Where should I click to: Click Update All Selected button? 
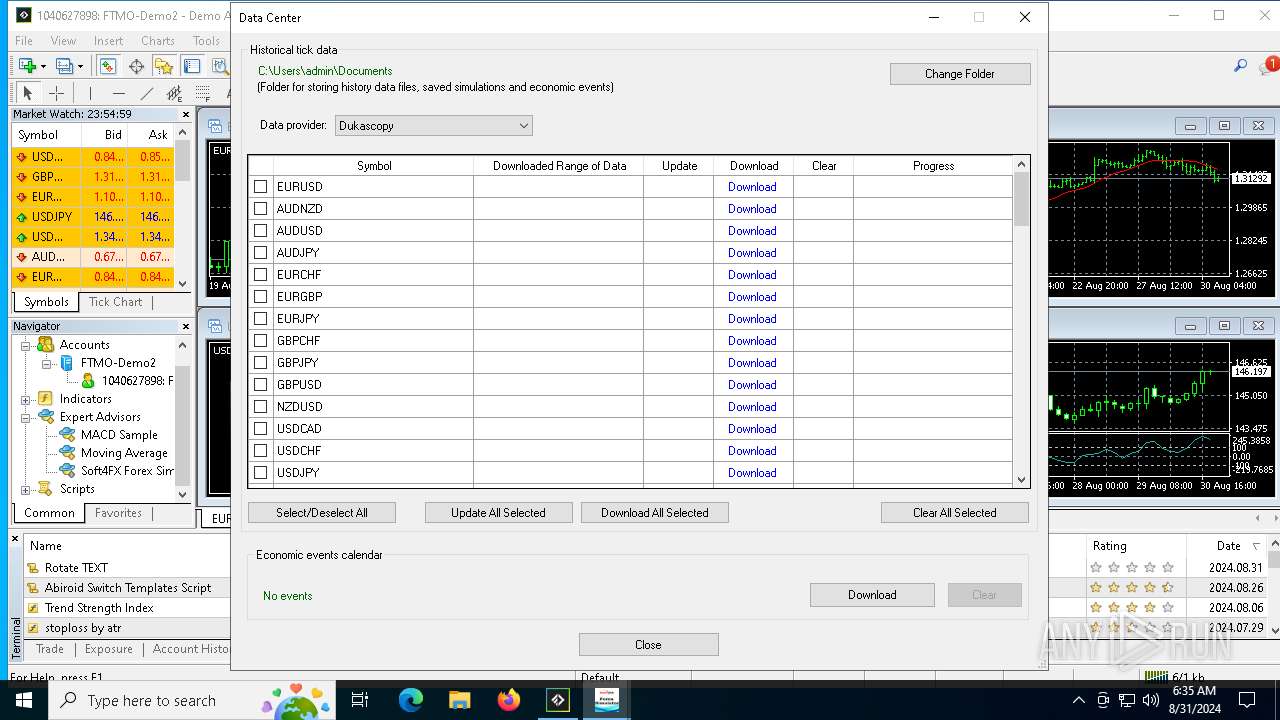(498, 513)
